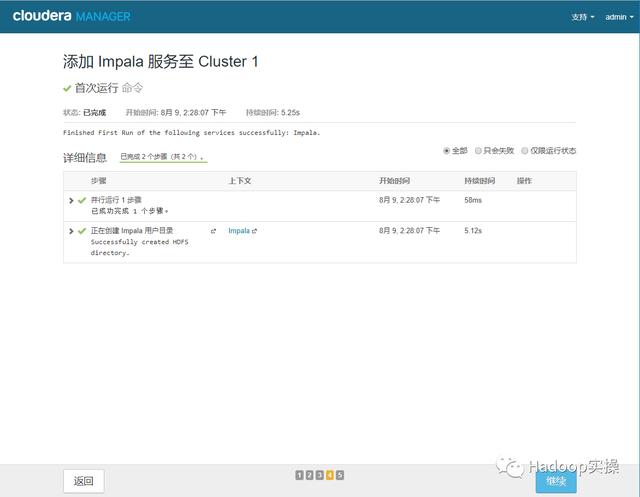Open the Impala context link
640x497 pixels.
239,231
